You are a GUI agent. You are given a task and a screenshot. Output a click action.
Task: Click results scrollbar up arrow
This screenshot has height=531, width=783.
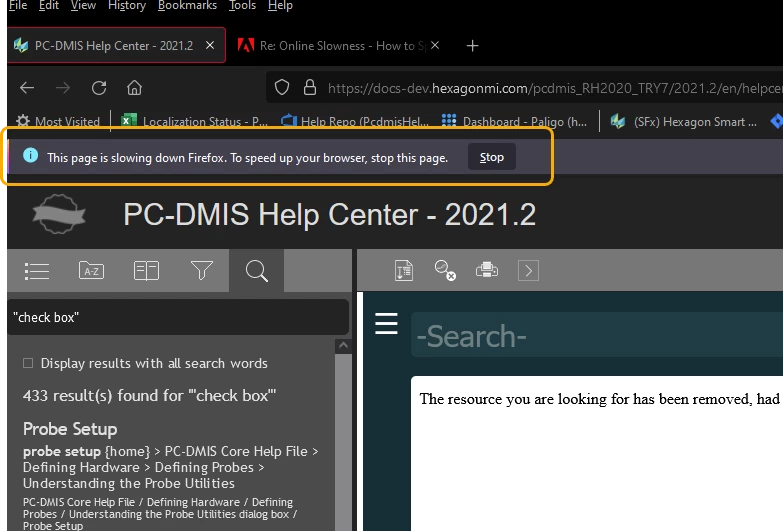point(343,346)
